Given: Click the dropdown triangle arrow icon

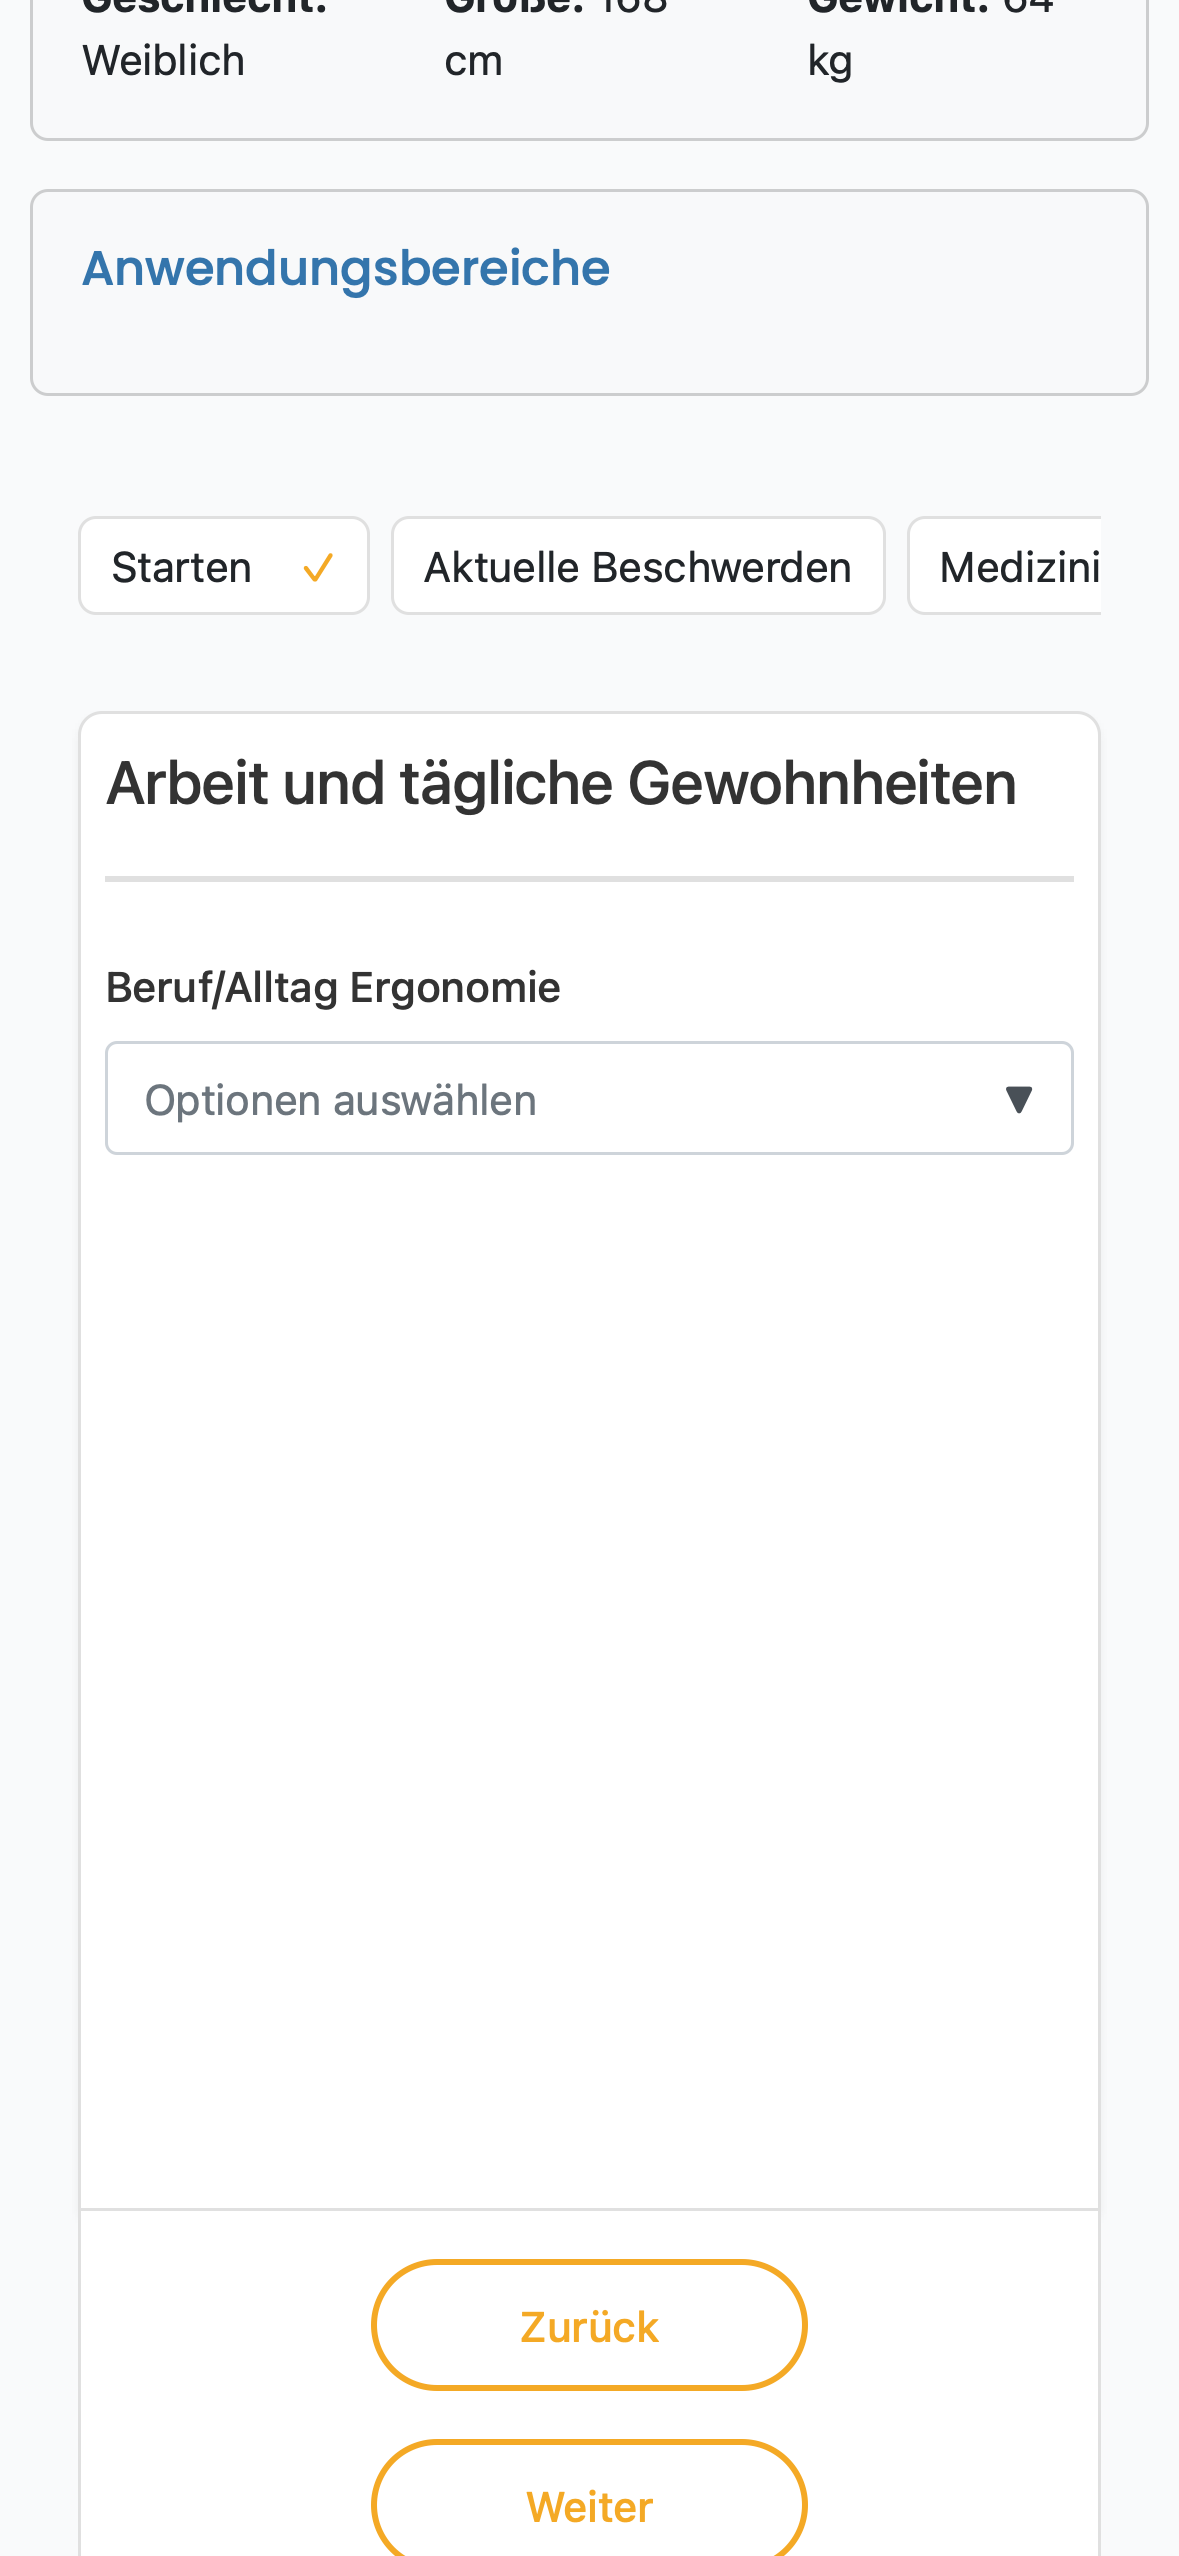Looking at the screenshot, I should click(x=1018, y=1099).
